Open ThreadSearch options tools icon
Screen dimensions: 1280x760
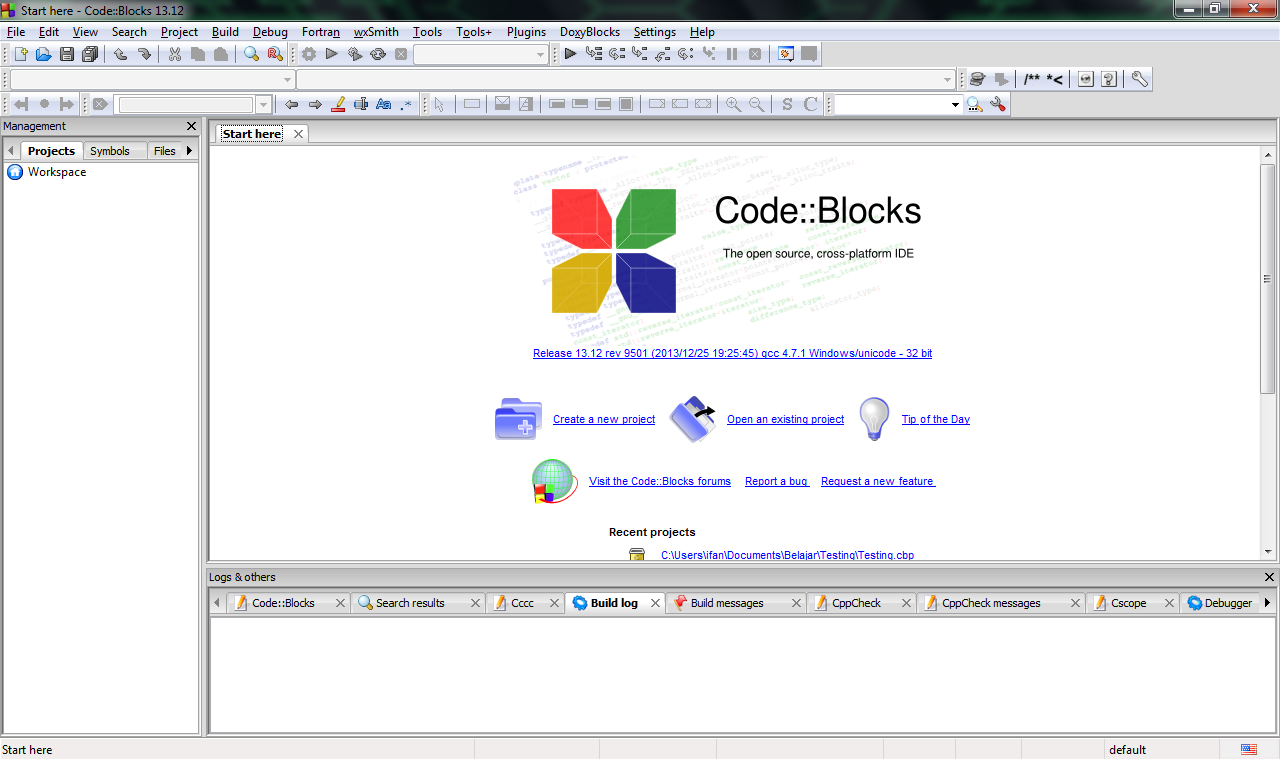click(x=997, y=104)
